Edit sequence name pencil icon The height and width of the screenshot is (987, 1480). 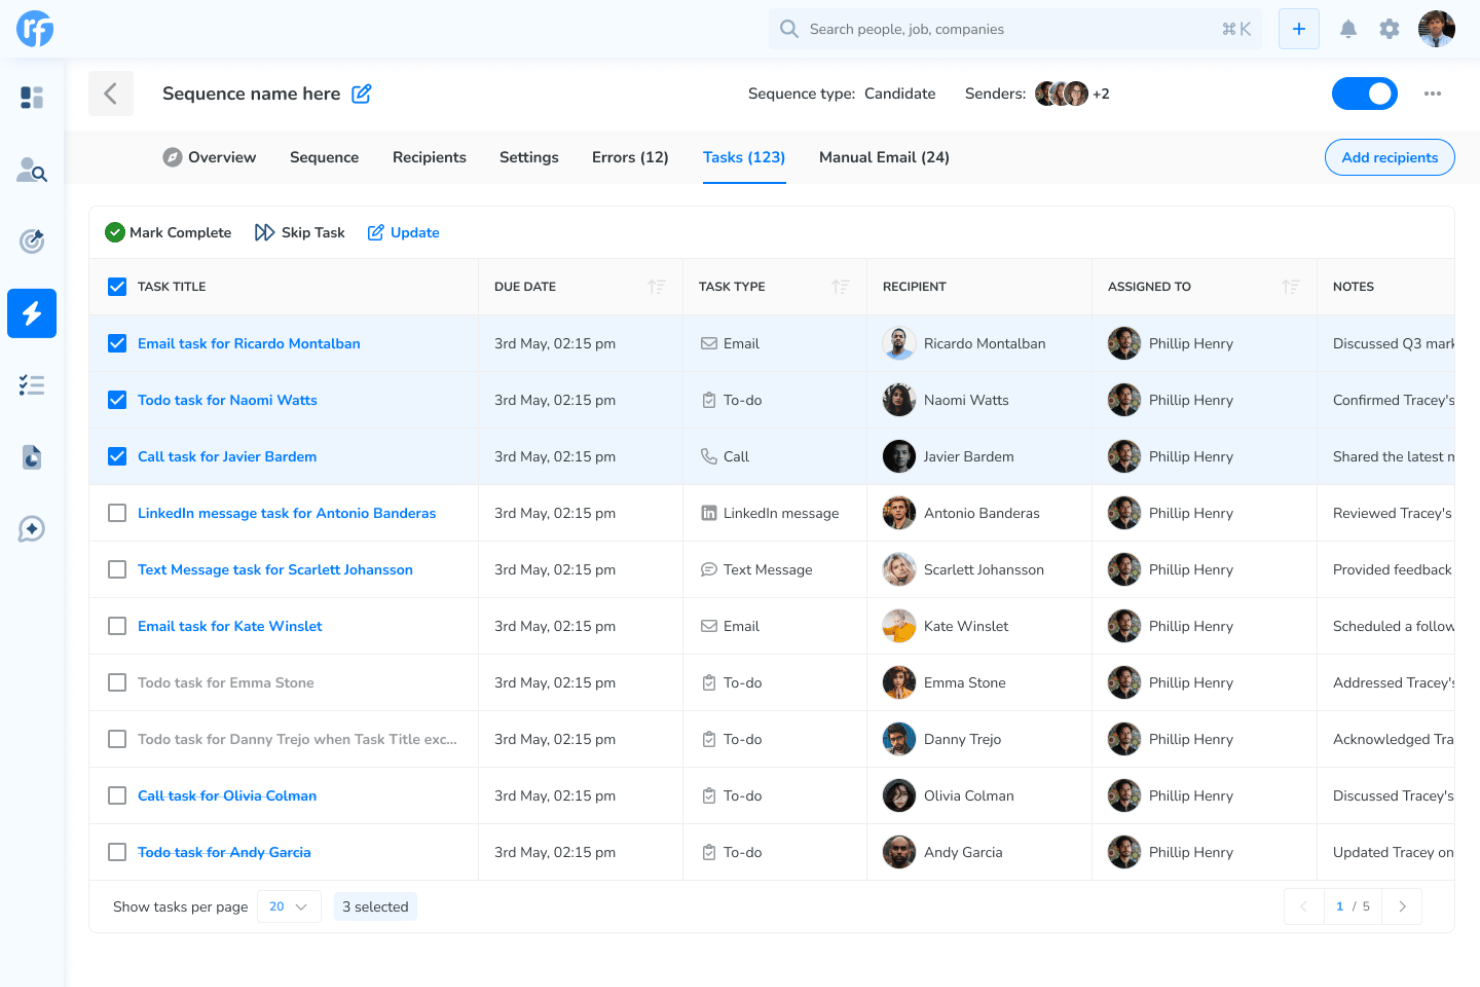coord(362,94)
